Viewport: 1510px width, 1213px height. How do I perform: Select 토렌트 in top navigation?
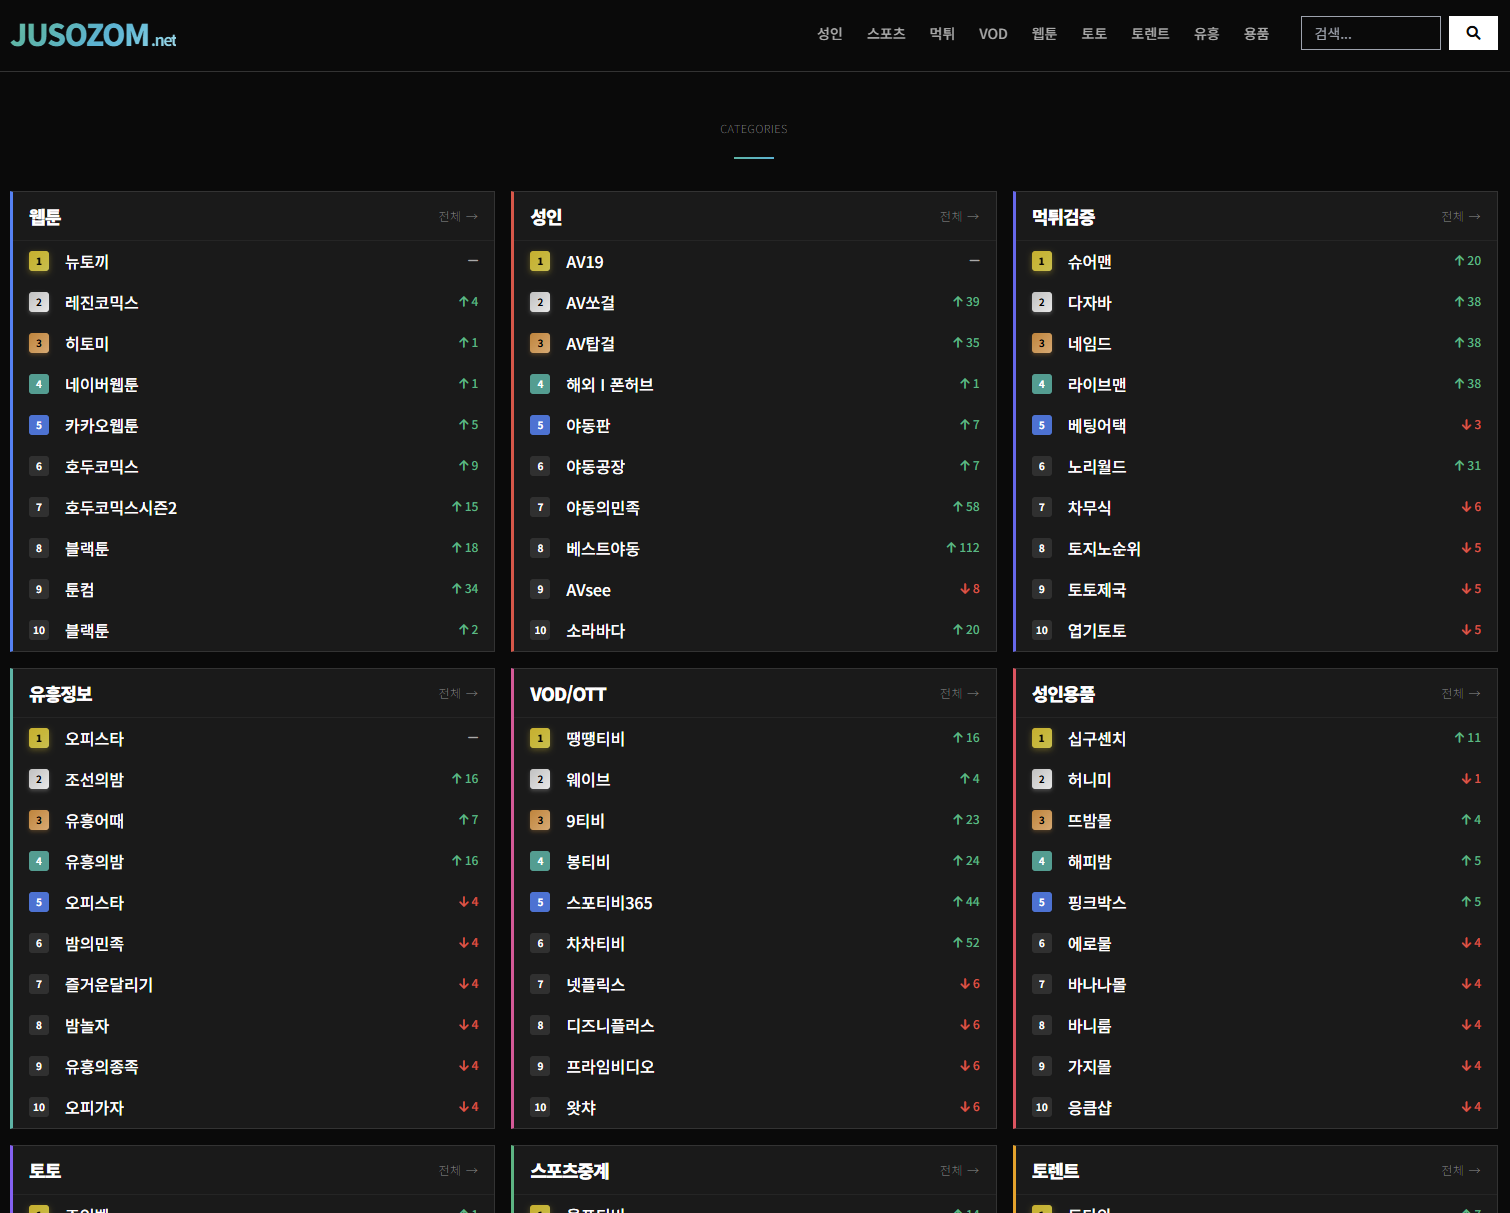[1150, 34]
